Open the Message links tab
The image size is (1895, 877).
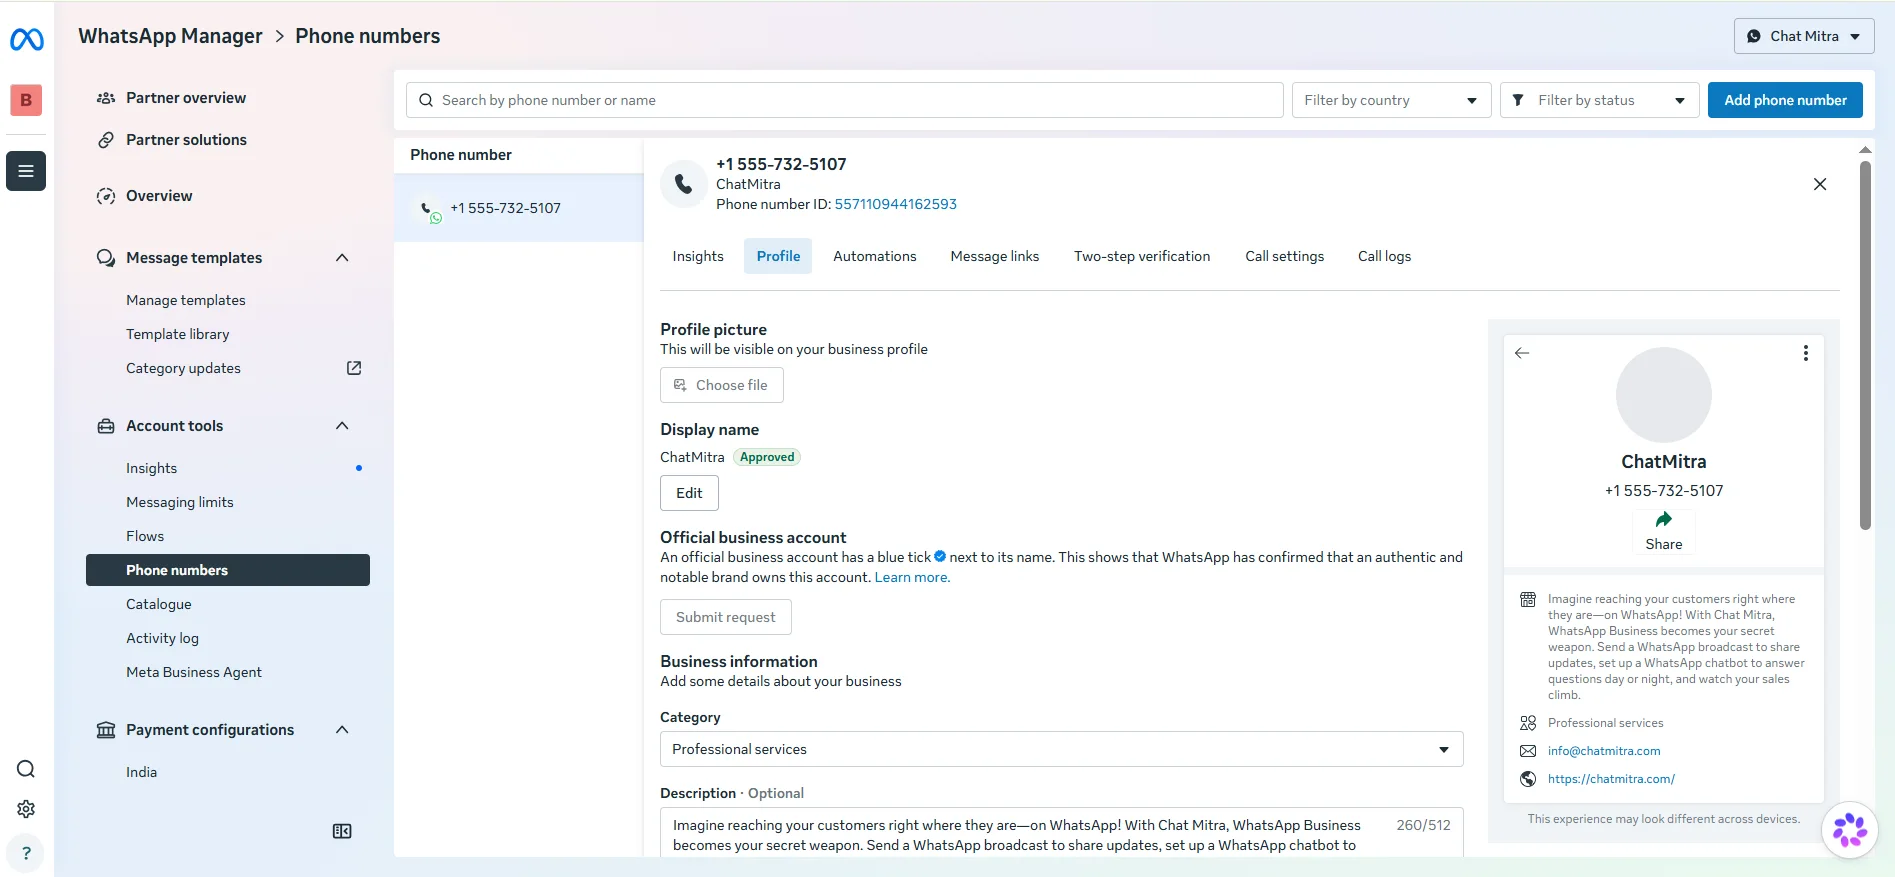point(995,256)
